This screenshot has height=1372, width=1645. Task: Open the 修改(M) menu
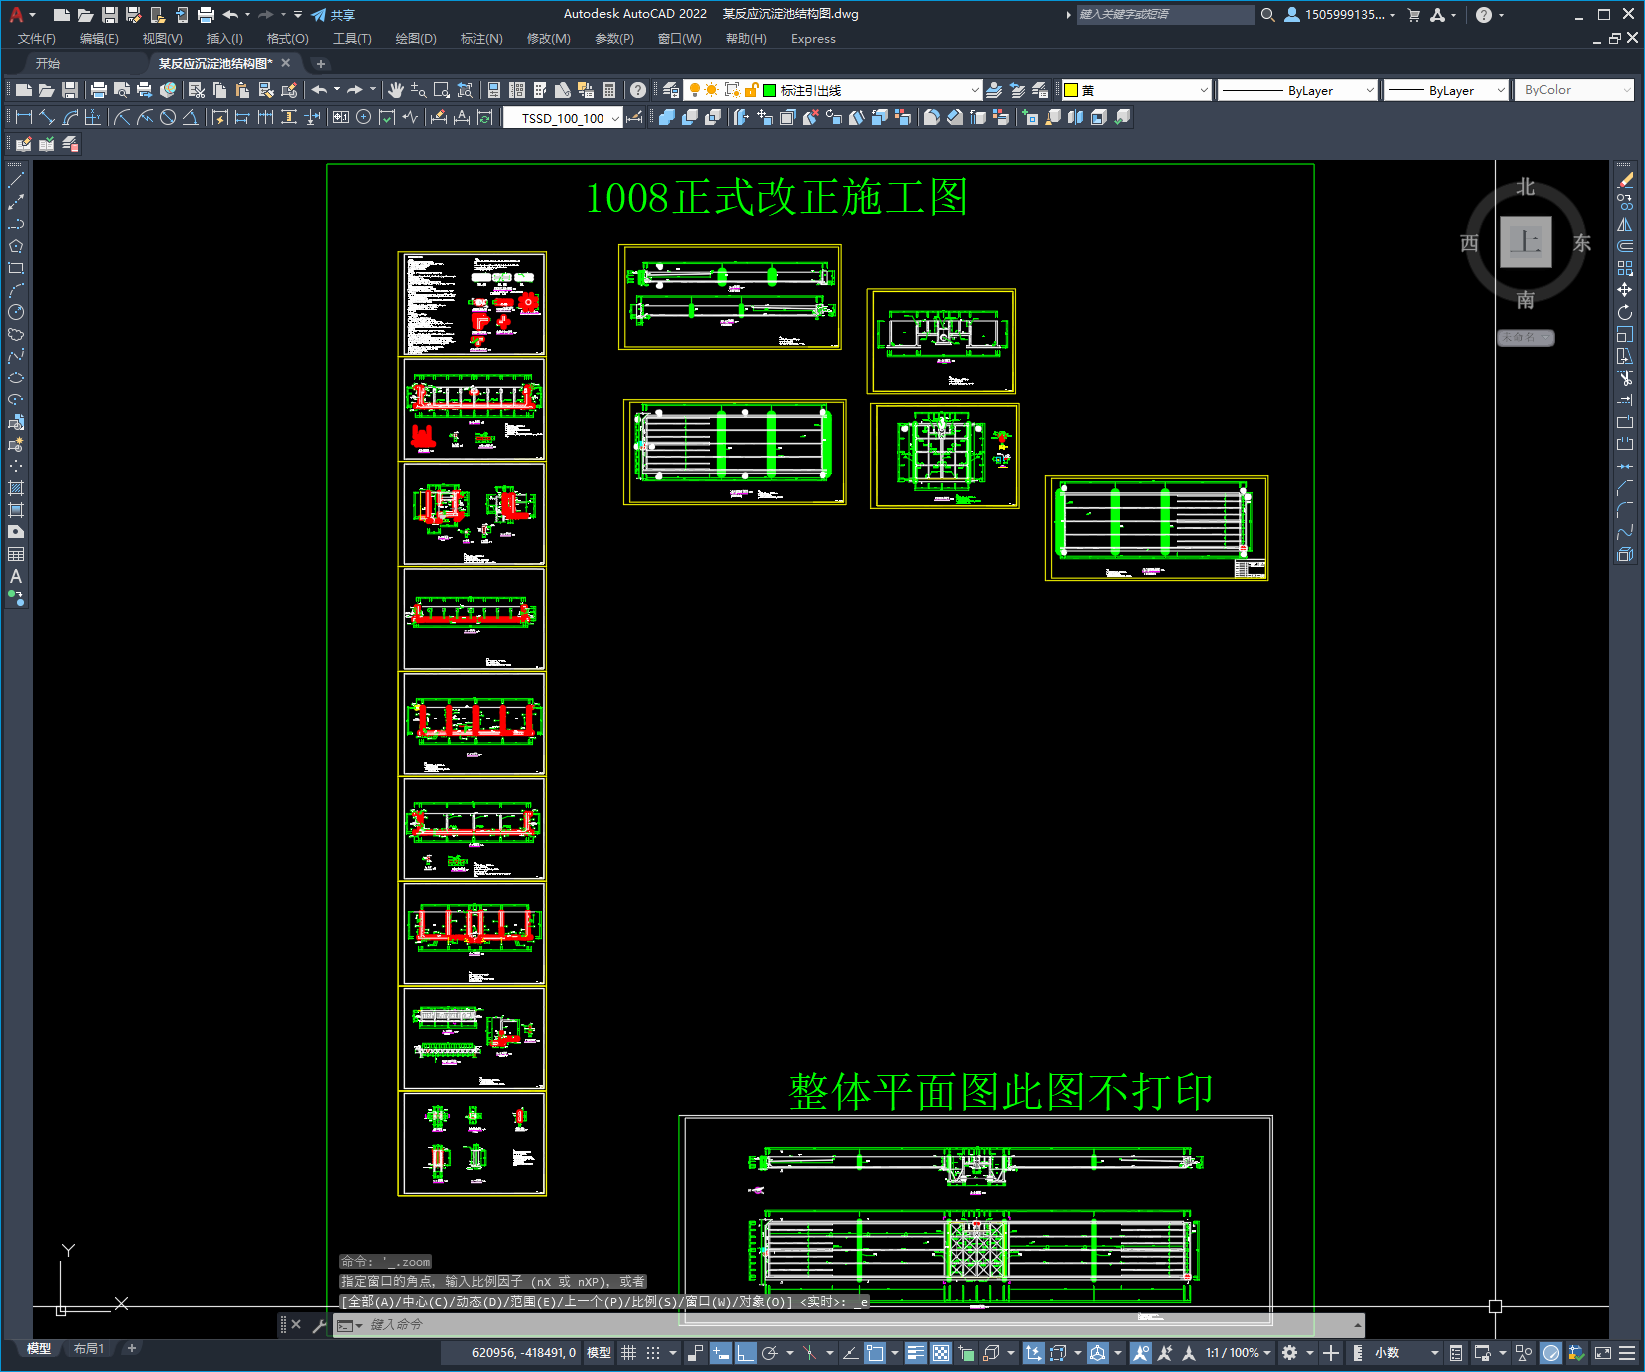[548, 39]
